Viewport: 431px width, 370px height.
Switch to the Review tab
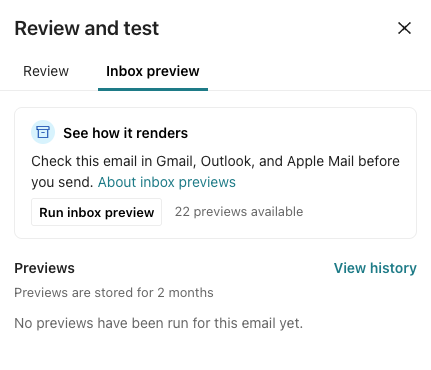pyautogui.click(x=46, y=71)
